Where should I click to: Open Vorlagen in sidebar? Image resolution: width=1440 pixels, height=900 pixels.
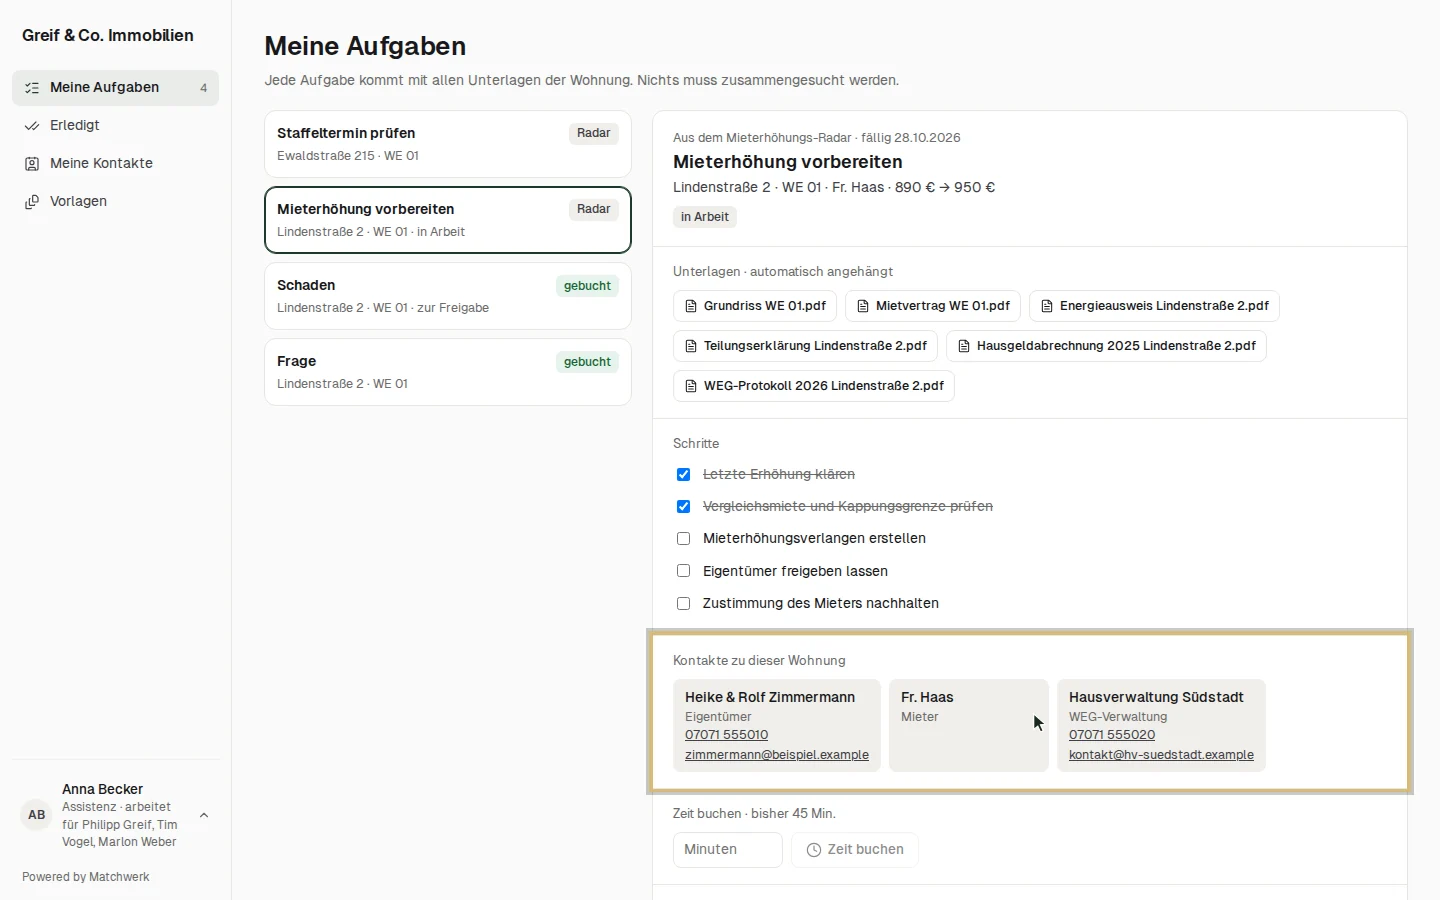[x=115, y=202]
